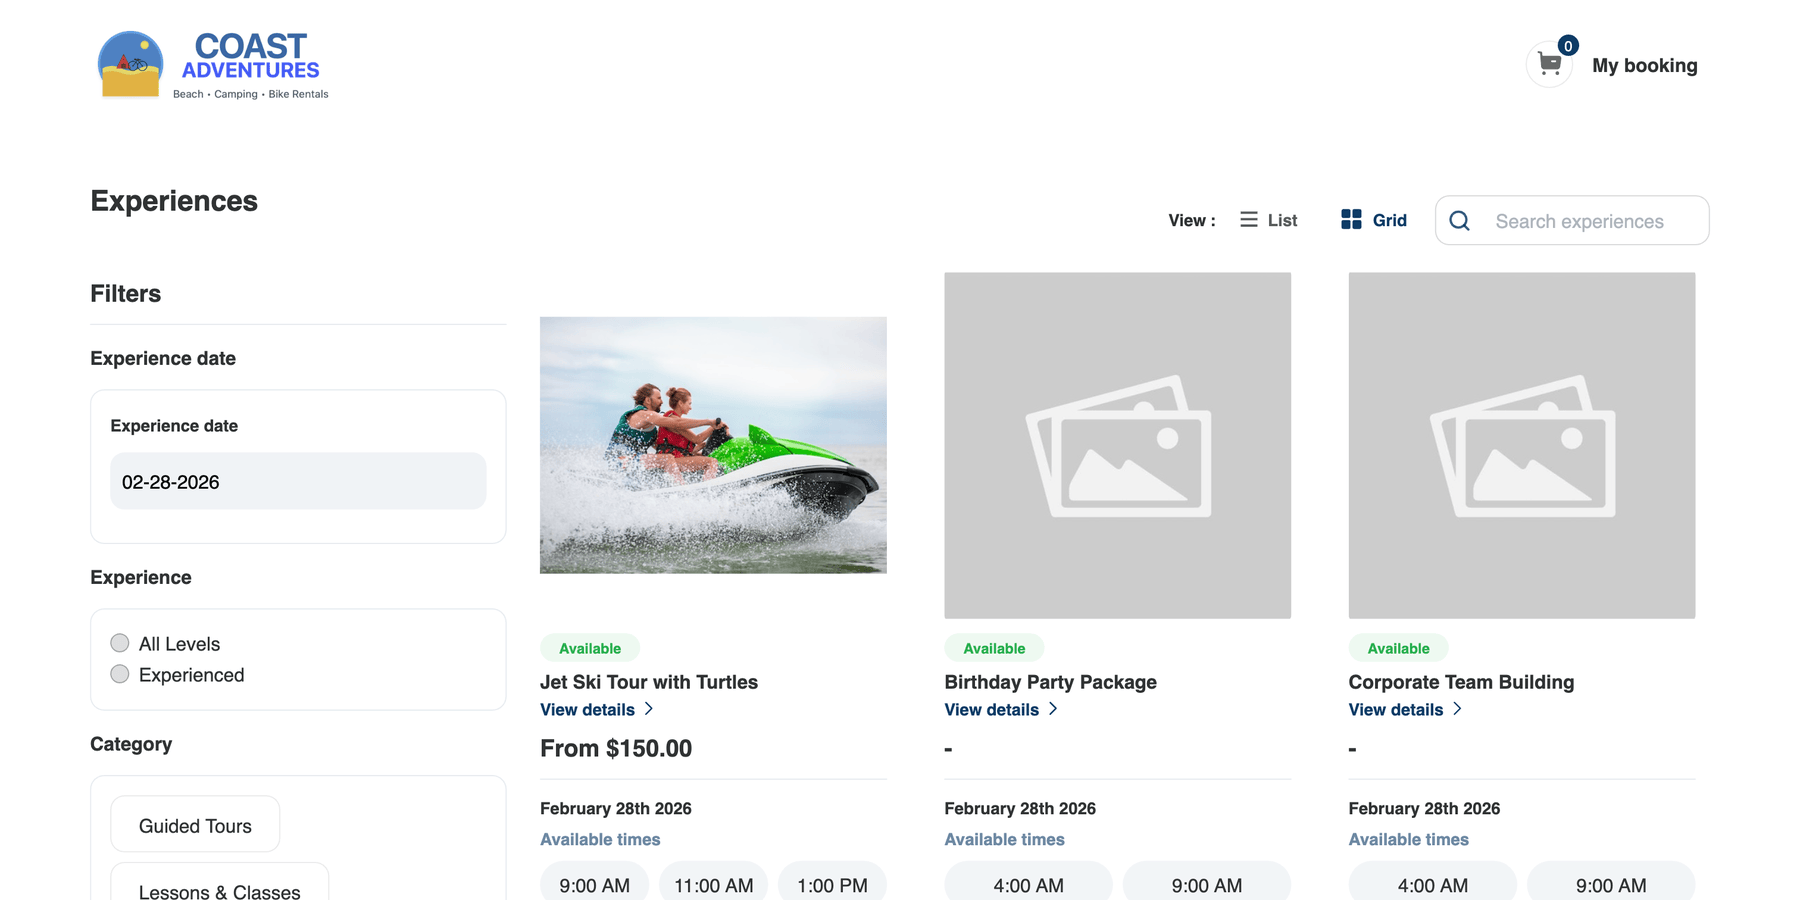Open the shopping cart icon
Screen dimensions: 1800x900
tap(1549, 63)
